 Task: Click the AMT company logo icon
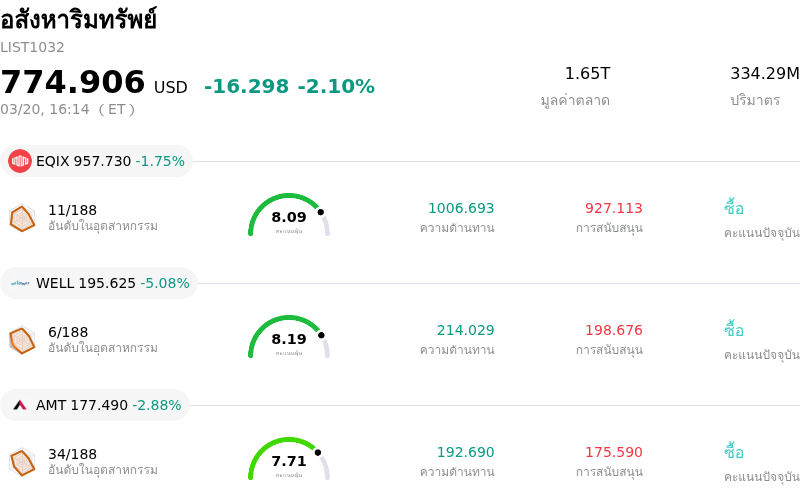pyautogui.click(x=20, y=405)
